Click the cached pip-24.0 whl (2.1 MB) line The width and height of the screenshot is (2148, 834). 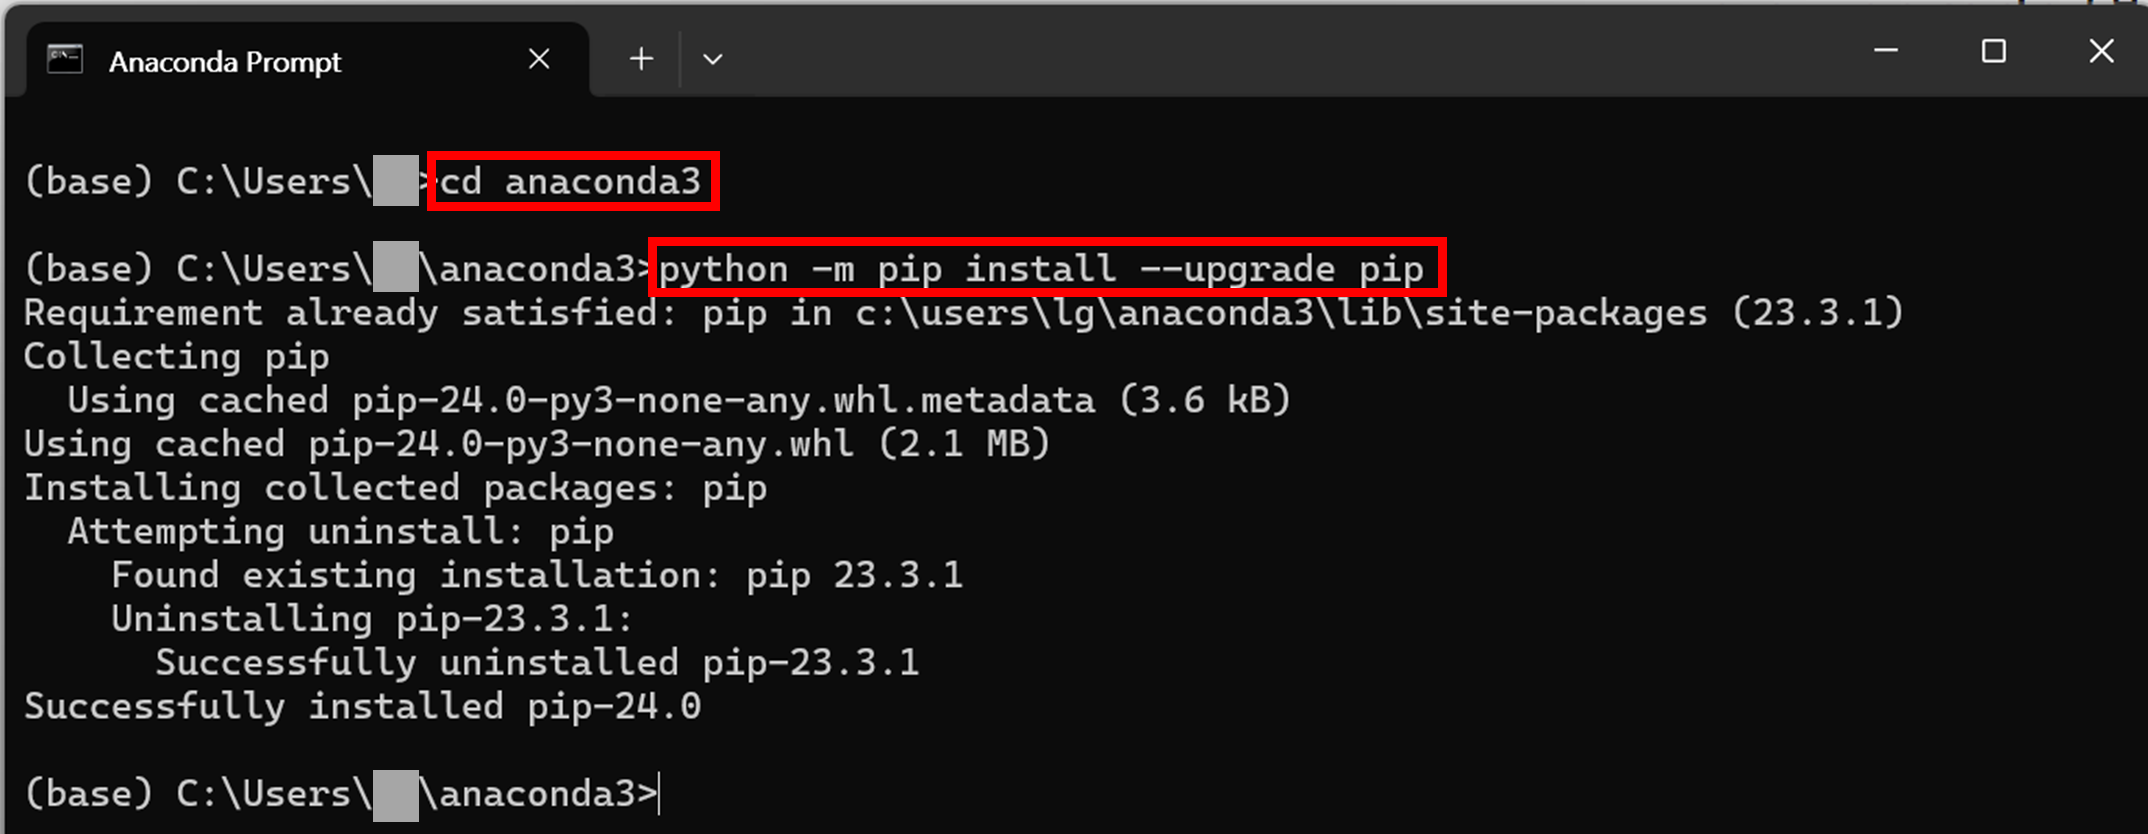click(538, 444)
